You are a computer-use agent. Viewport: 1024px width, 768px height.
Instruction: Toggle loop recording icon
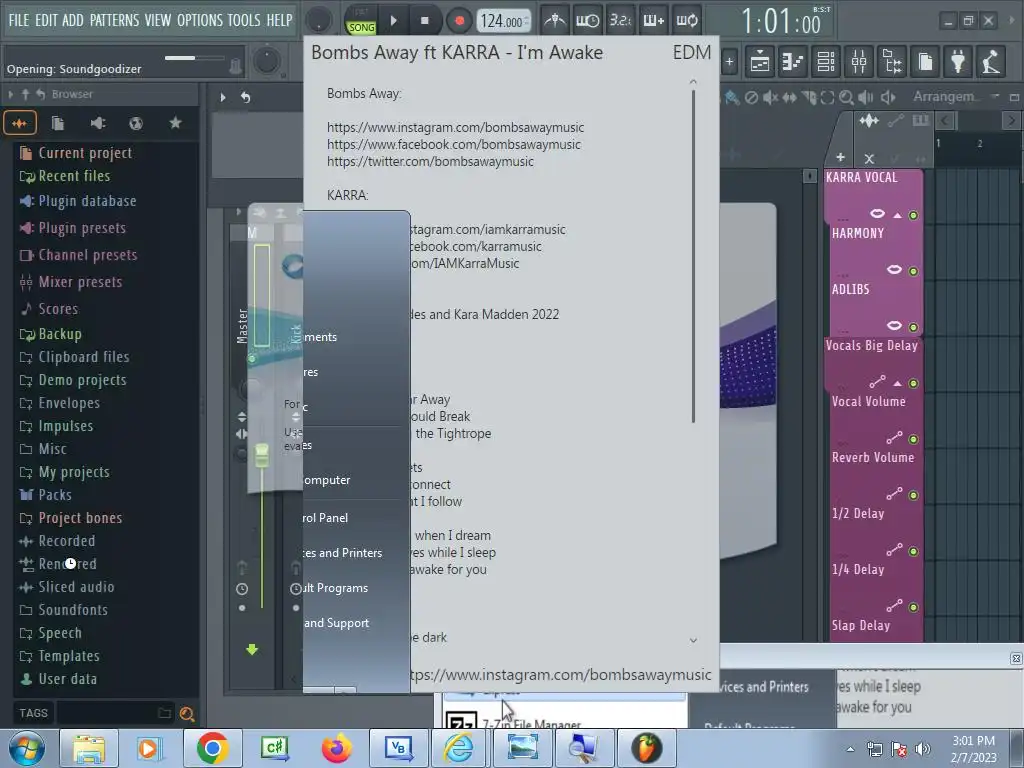687,21
